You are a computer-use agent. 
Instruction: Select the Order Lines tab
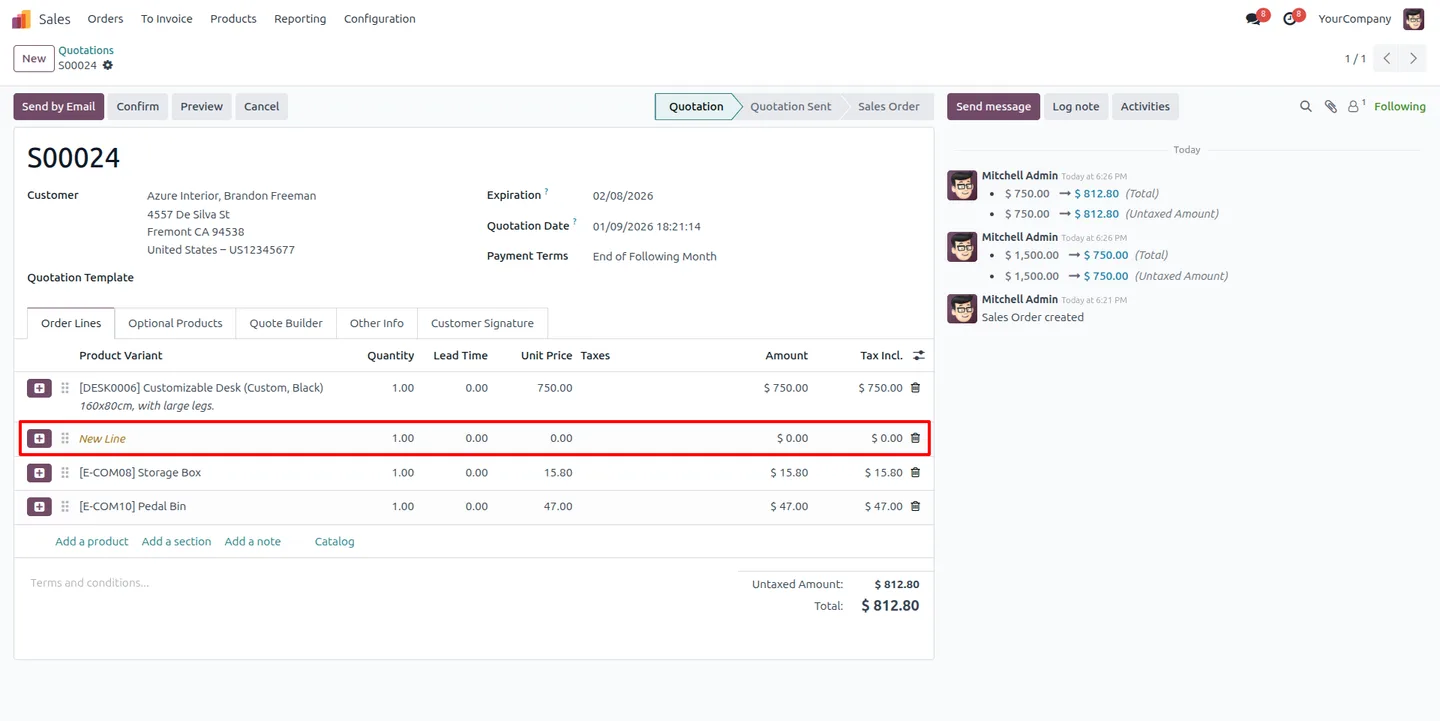pos(71,323)
